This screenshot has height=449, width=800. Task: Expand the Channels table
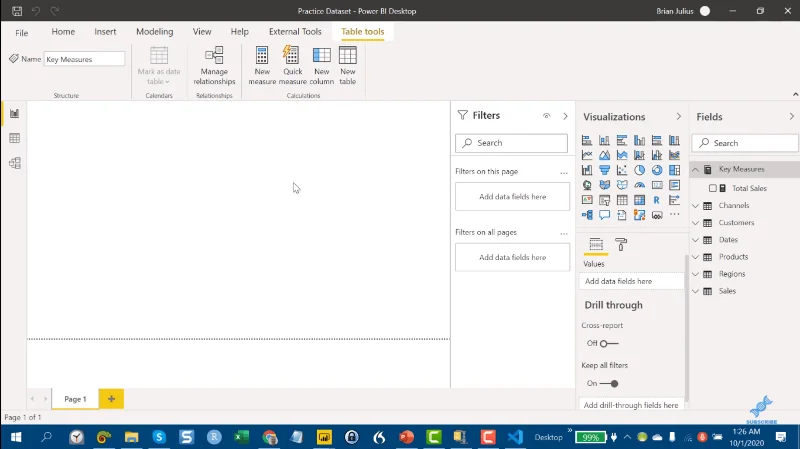coord(695,206)
